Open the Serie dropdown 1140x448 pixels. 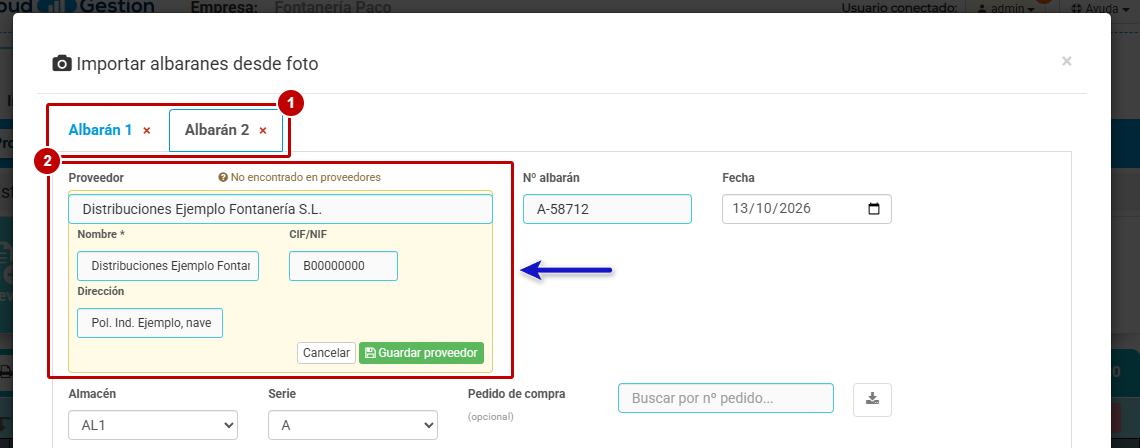tap(353, 425)
